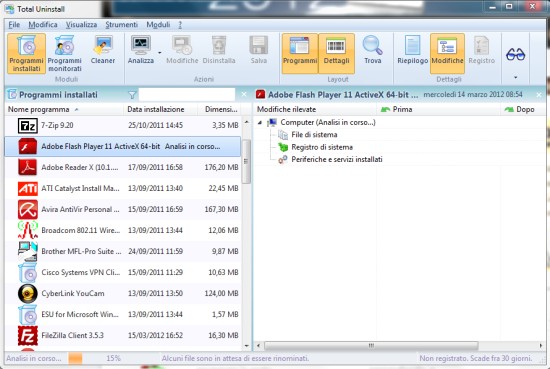Click the date "15/03/2012 16:52"
This screenshot has width=550, height=369.
155,335
